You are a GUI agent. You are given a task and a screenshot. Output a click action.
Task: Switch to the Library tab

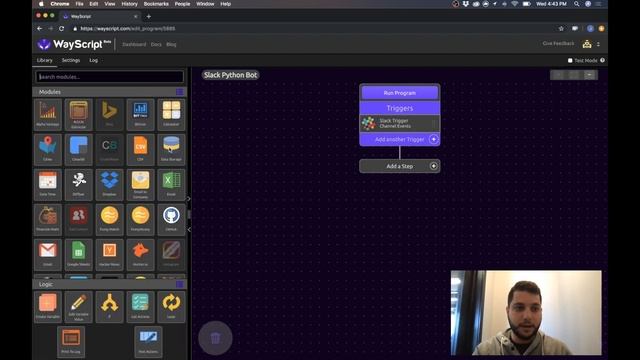[44, 60]
